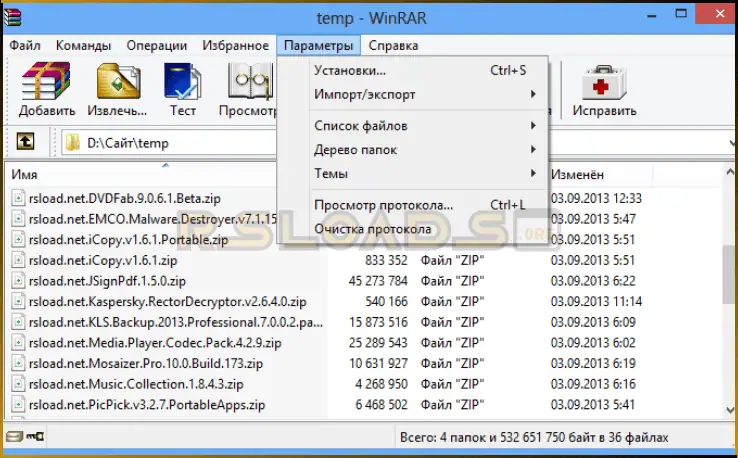Select rsload.net.iCopy.v1.6.1.zip file name
Image resolution: width=738 pixels, height=458 pixels.
pyautogui.click(x=103, y=260)
